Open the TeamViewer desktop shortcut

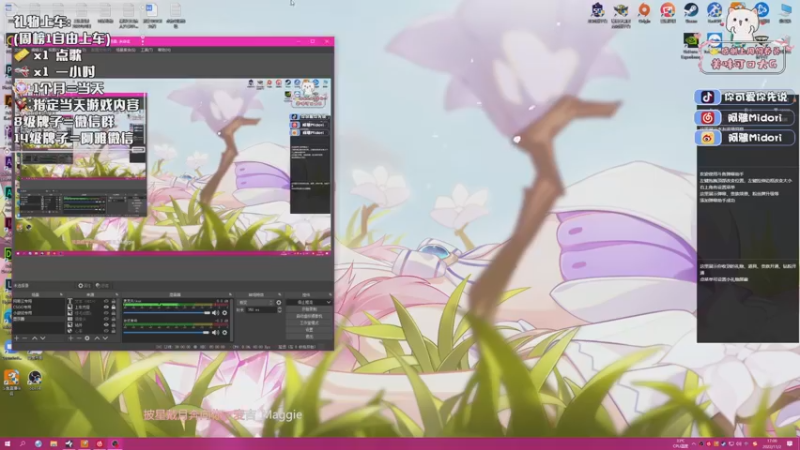[x=714, y=43]
